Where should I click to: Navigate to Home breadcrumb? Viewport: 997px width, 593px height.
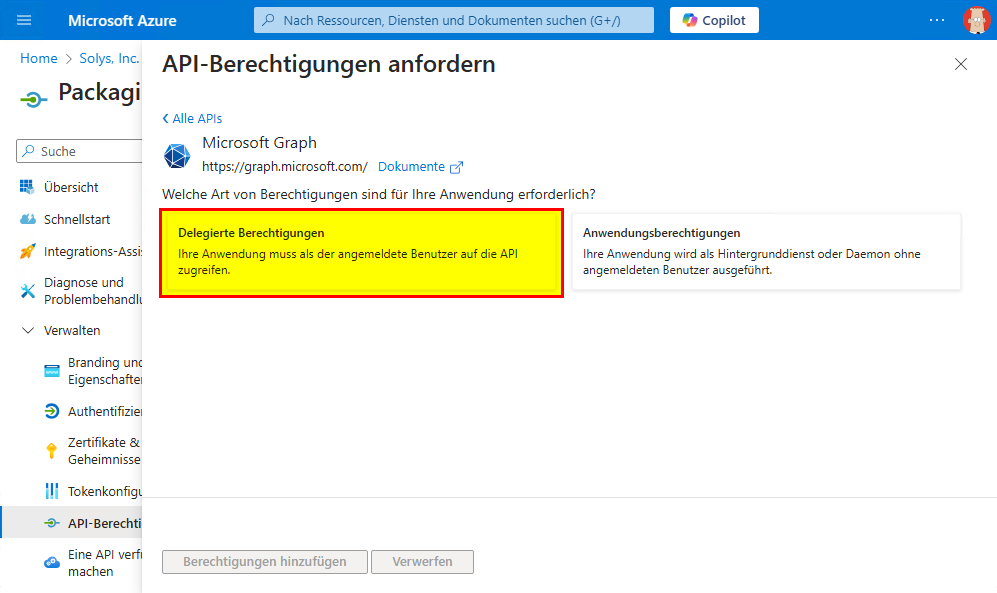coord(39,58)
